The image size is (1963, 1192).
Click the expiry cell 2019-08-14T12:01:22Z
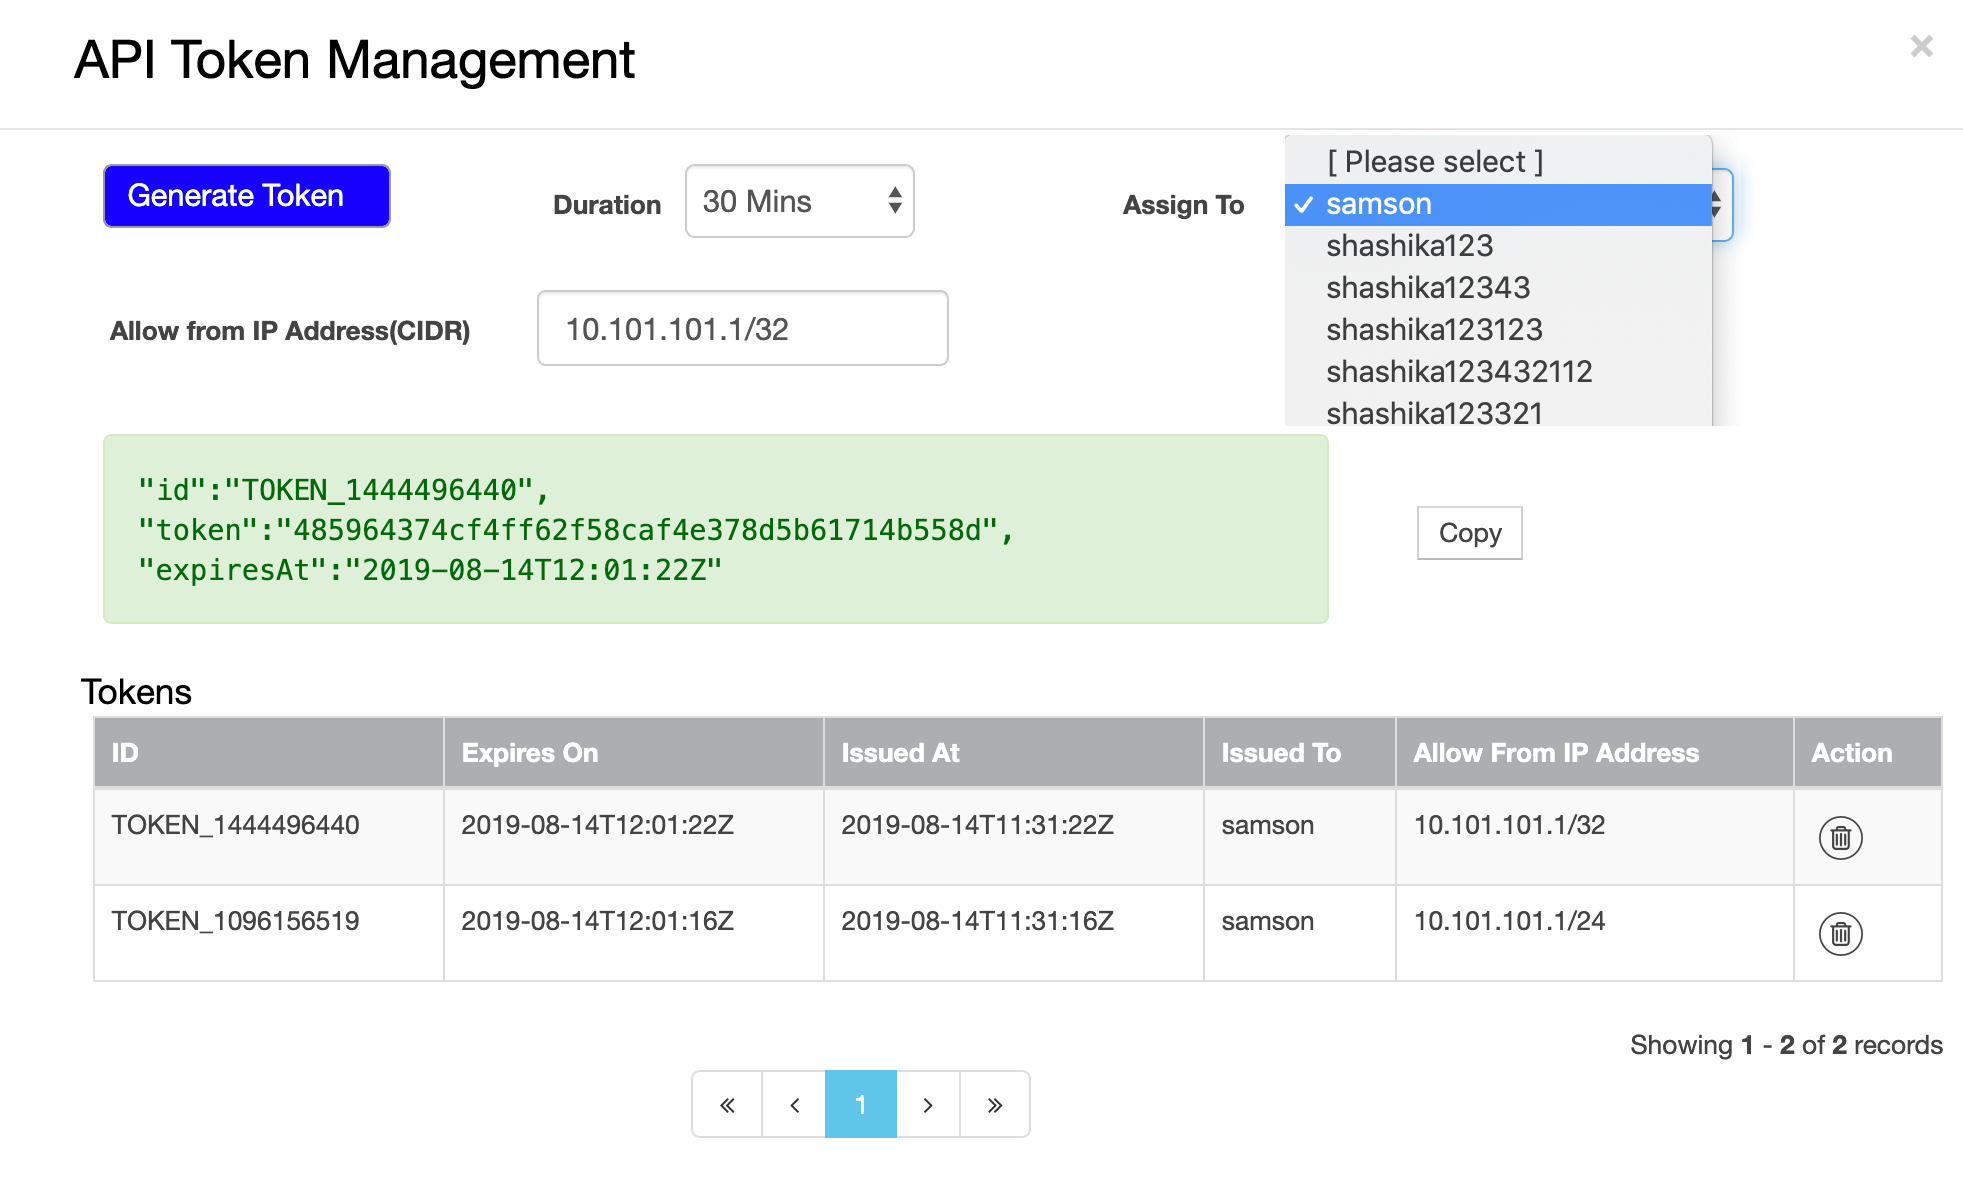[634, 837]
